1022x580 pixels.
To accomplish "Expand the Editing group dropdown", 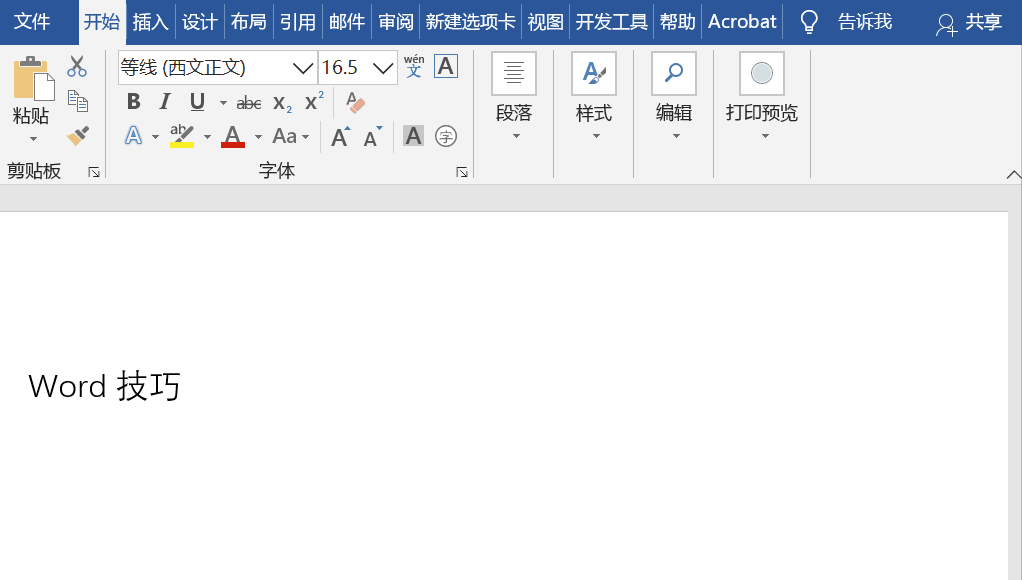I will (x=676, y=136).
